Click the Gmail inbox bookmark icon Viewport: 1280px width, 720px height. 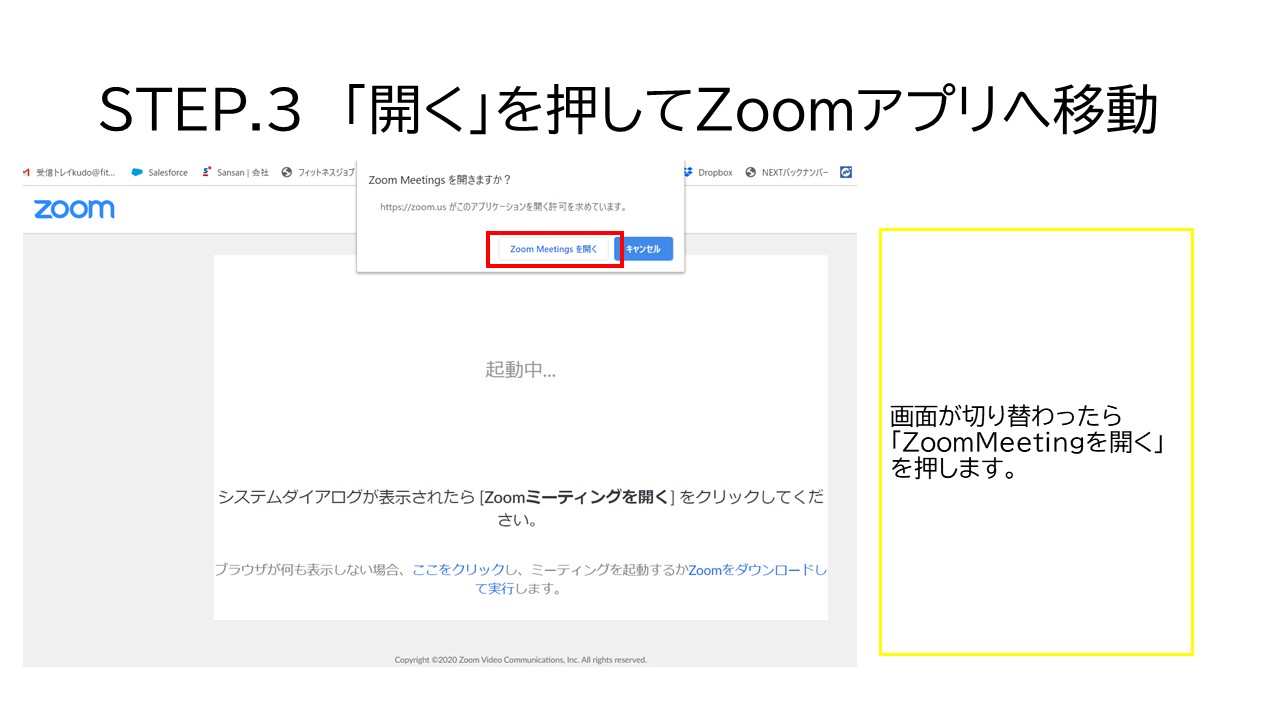click(x=27, y=172)
